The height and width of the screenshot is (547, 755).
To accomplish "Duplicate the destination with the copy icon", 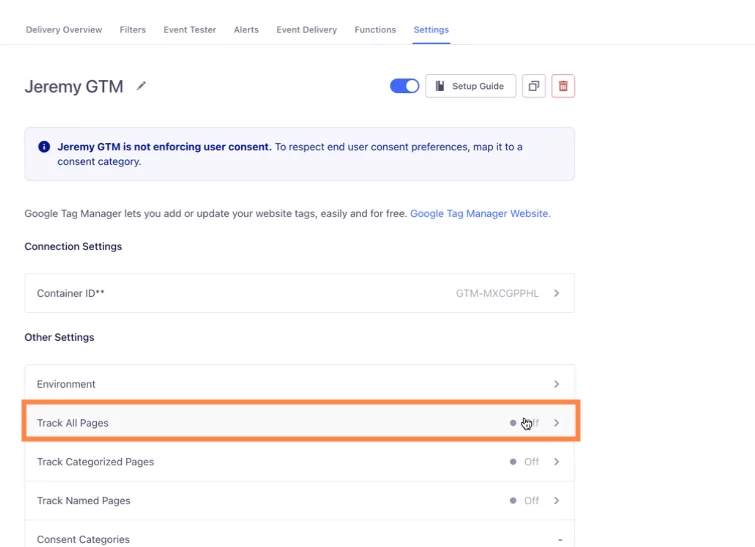I will 534,86.
